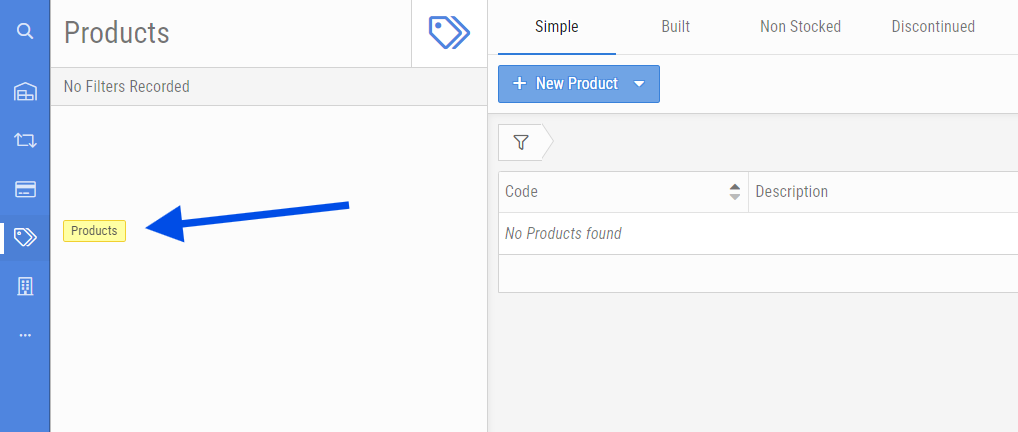Expand the New Product dropdown arrow
This screenshot has height=432, width=1018.
pyautogui.click(x=640, y=84)
